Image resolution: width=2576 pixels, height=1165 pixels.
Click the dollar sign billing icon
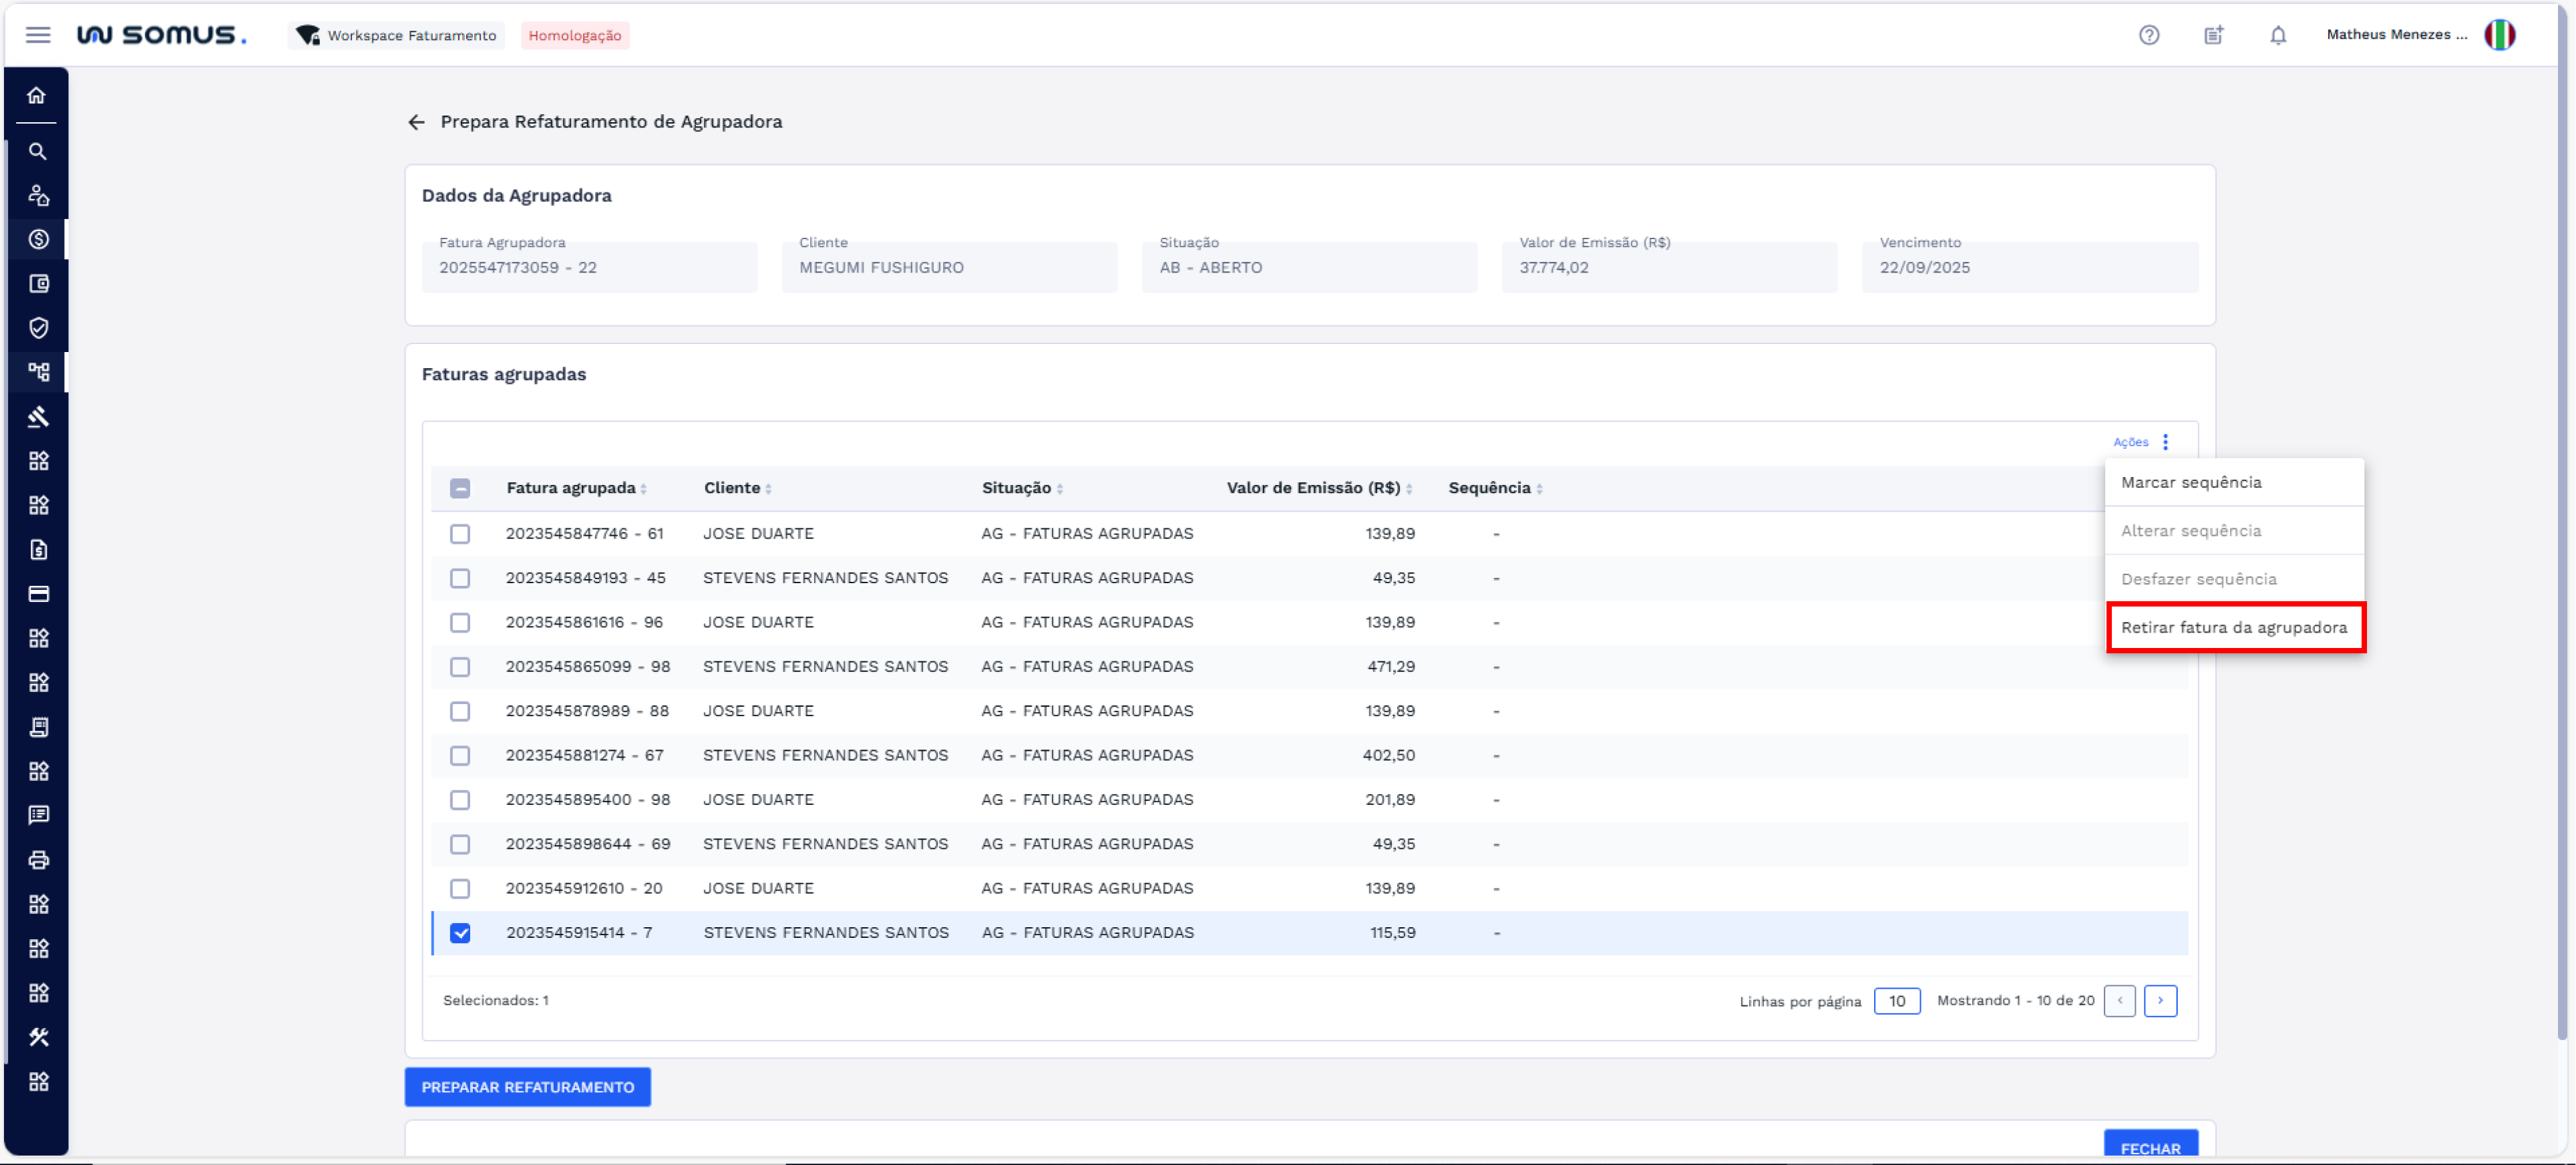[x=38, y=240]
